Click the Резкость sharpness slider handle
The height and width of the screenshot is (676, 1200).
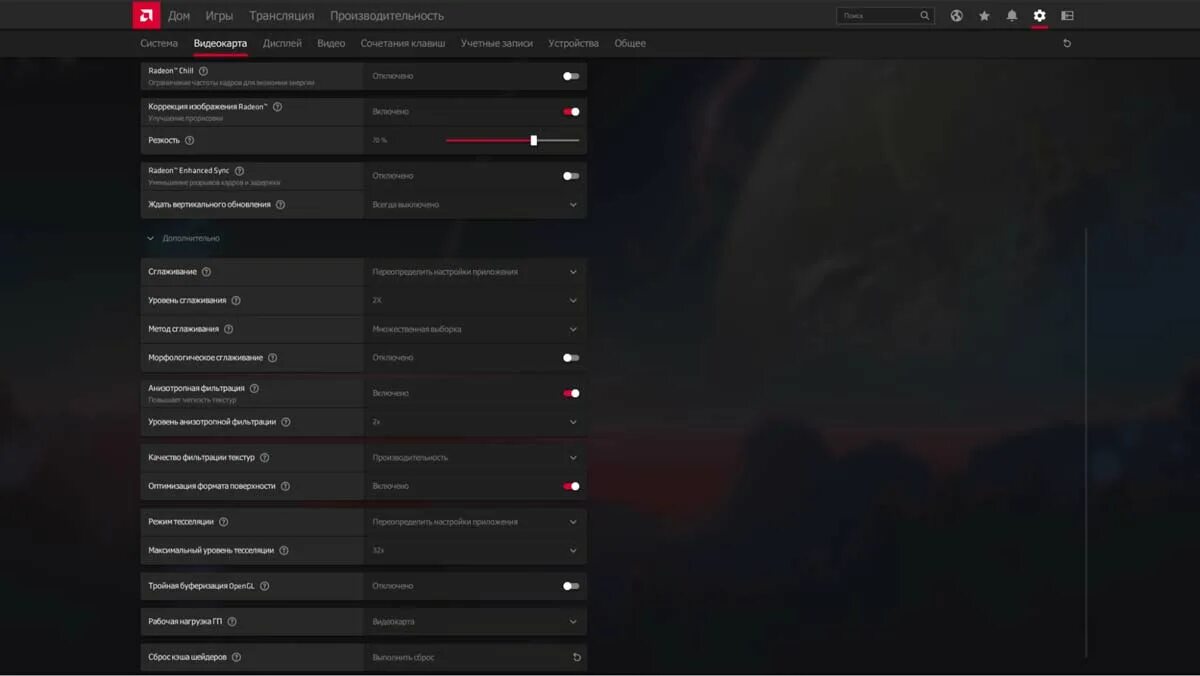pos(533,140)
